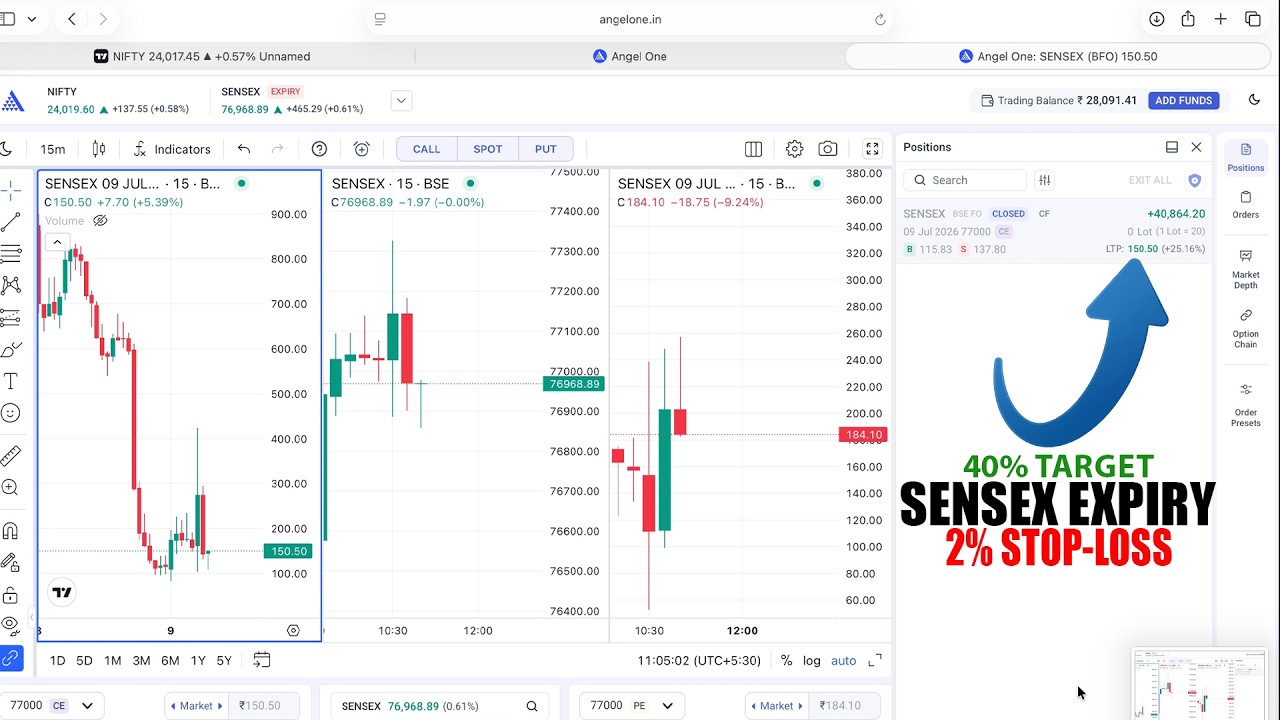This screenshot has width=1280, height=720.
Task: Change CE Market order type selector
Action: coord(195,705)
